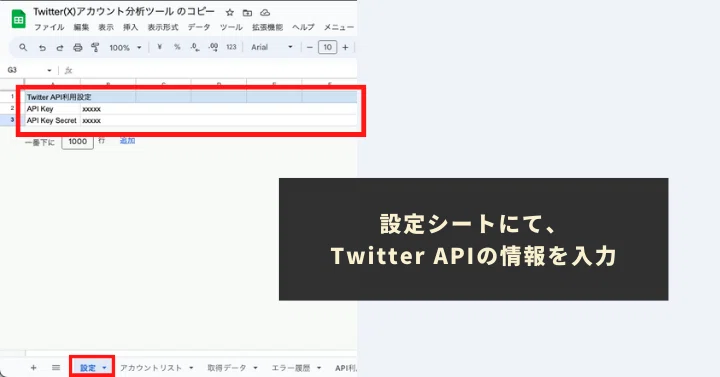This screenshot has width=720, height=377.
Task: Decrease font size with minus button
Action: click(x=309, y=47)
